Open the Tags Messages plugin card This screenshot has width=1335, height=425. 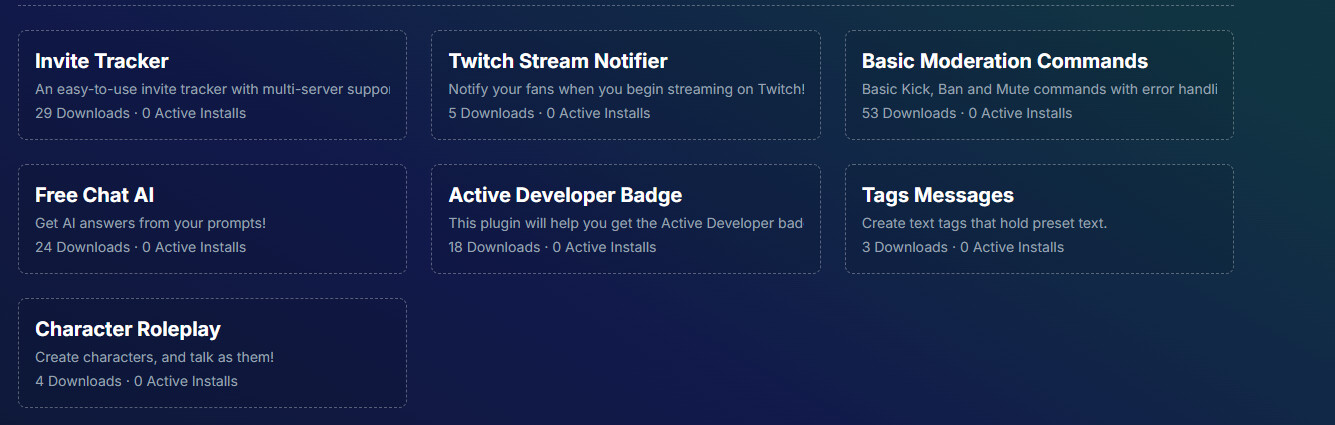pos(1039,219)
